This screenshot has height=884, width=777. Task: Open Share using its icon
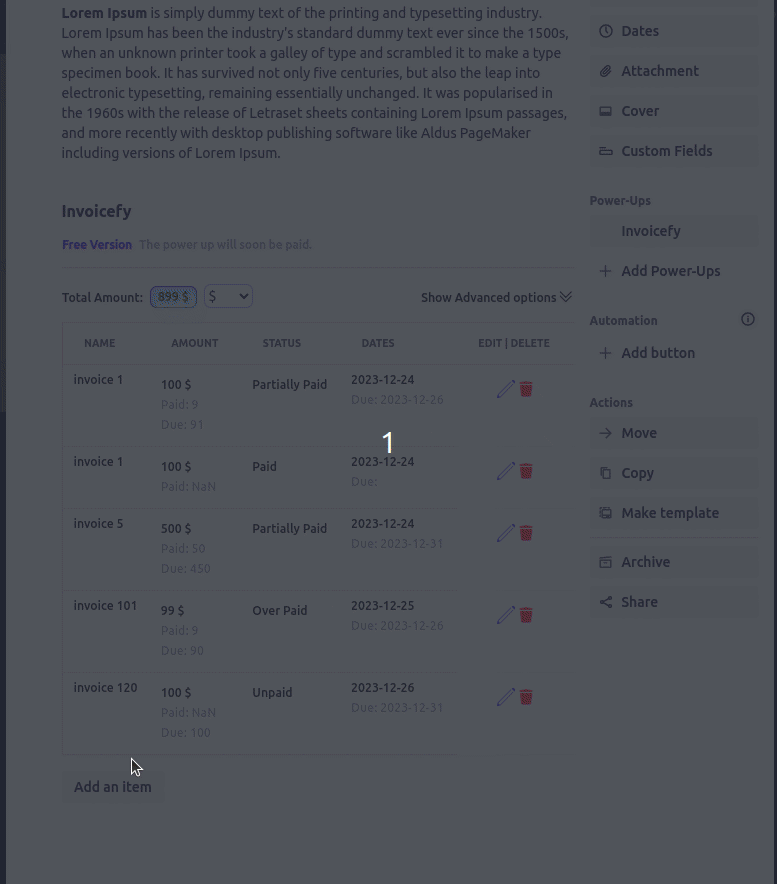[x=606, y=602]
